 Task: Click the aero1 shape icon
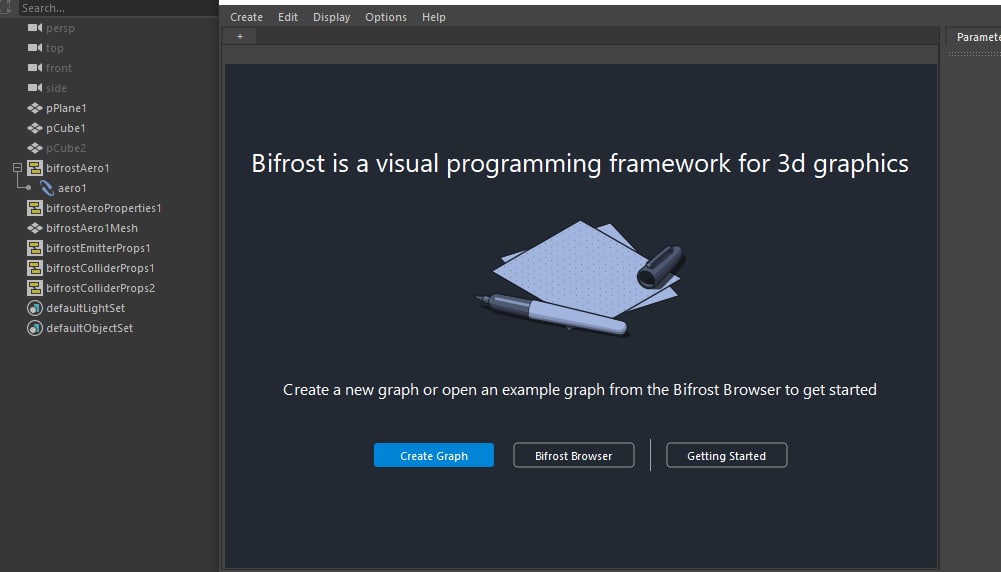coord(47,188)
